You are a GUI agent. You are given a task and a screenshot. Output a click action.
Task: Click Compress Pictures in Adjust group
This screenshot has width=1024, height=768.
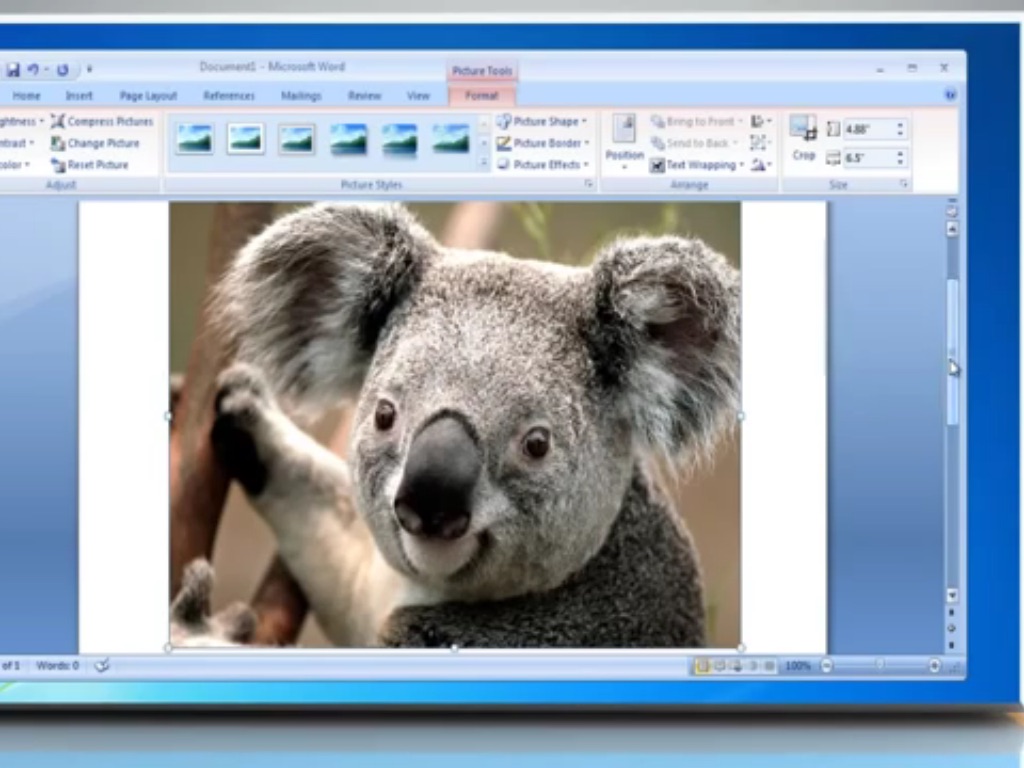(x=102, y=122)
